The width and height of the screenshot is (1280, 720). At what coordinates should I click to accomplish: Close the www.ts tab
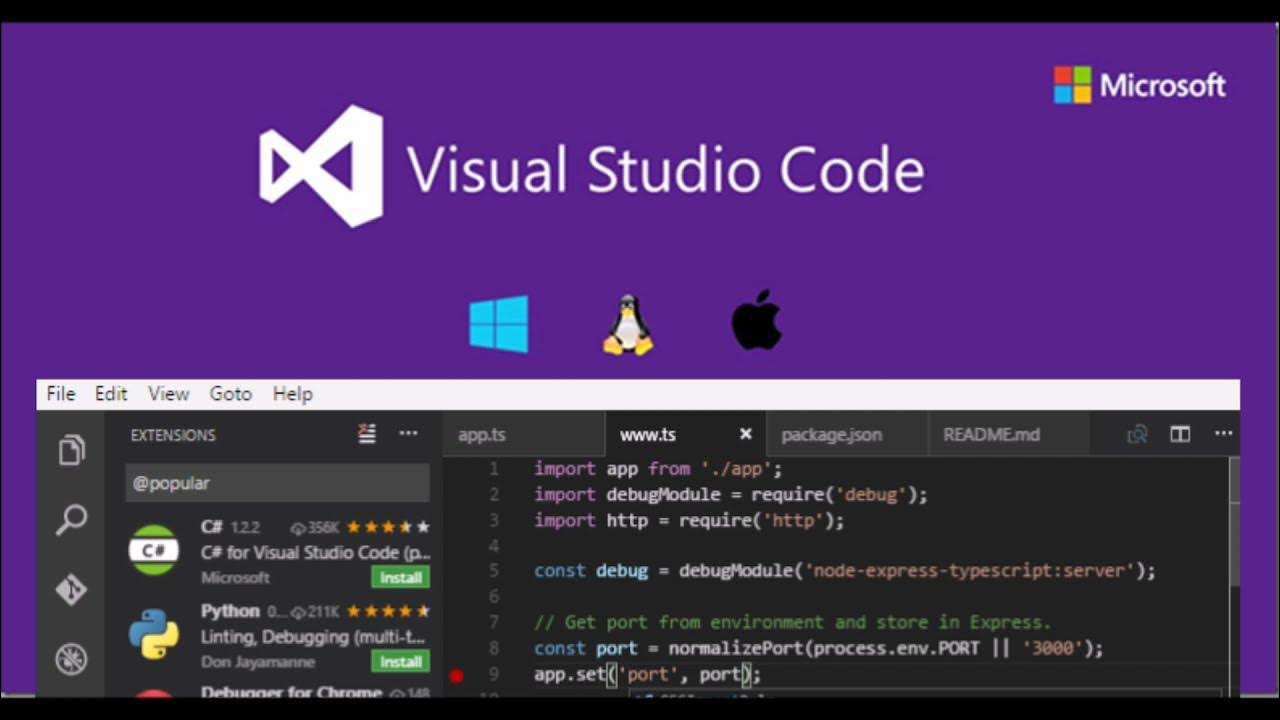(x=745, y=434)
